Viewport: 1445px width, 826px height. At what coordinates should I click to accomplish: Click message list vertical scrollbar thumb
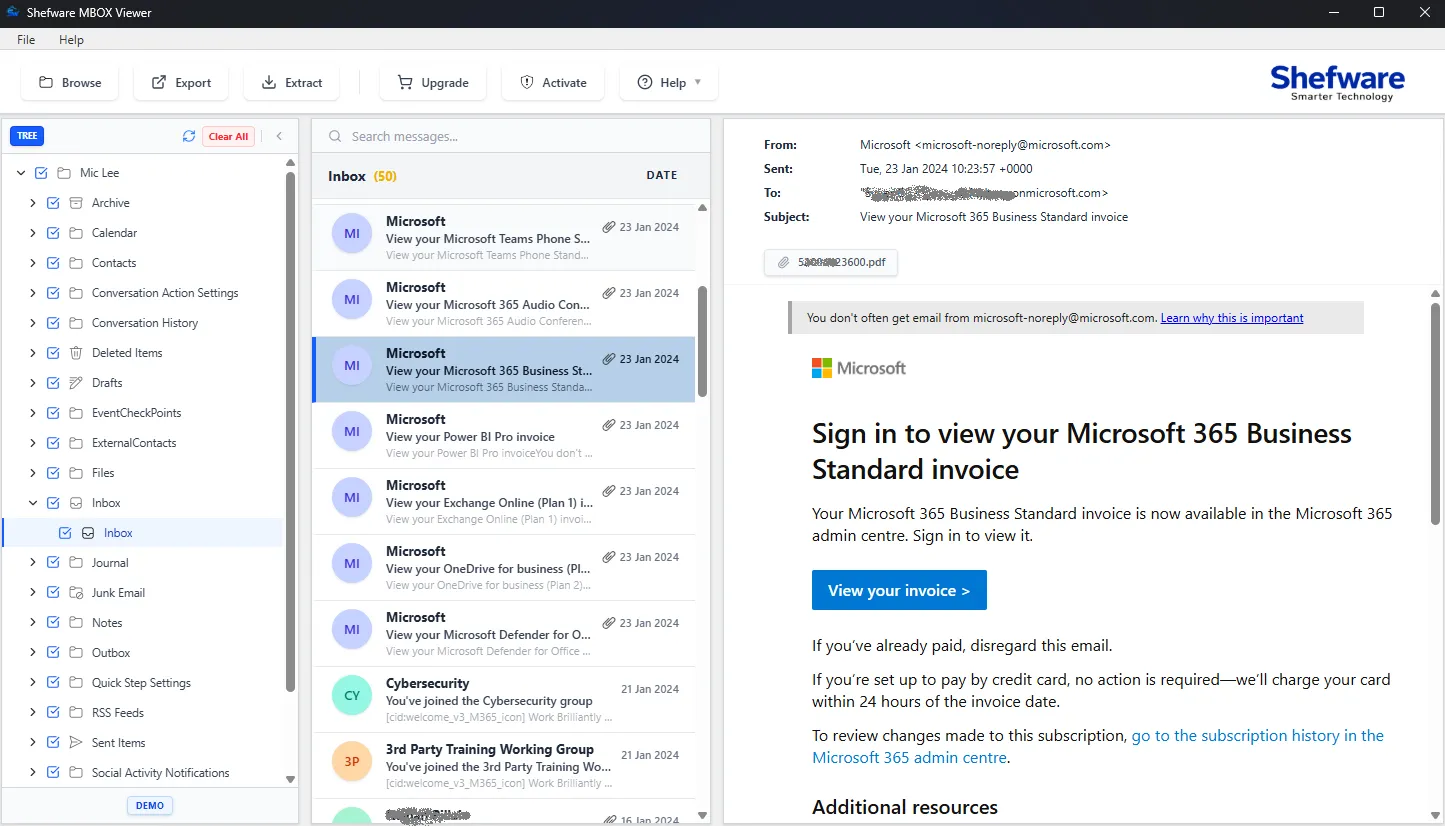703,341
